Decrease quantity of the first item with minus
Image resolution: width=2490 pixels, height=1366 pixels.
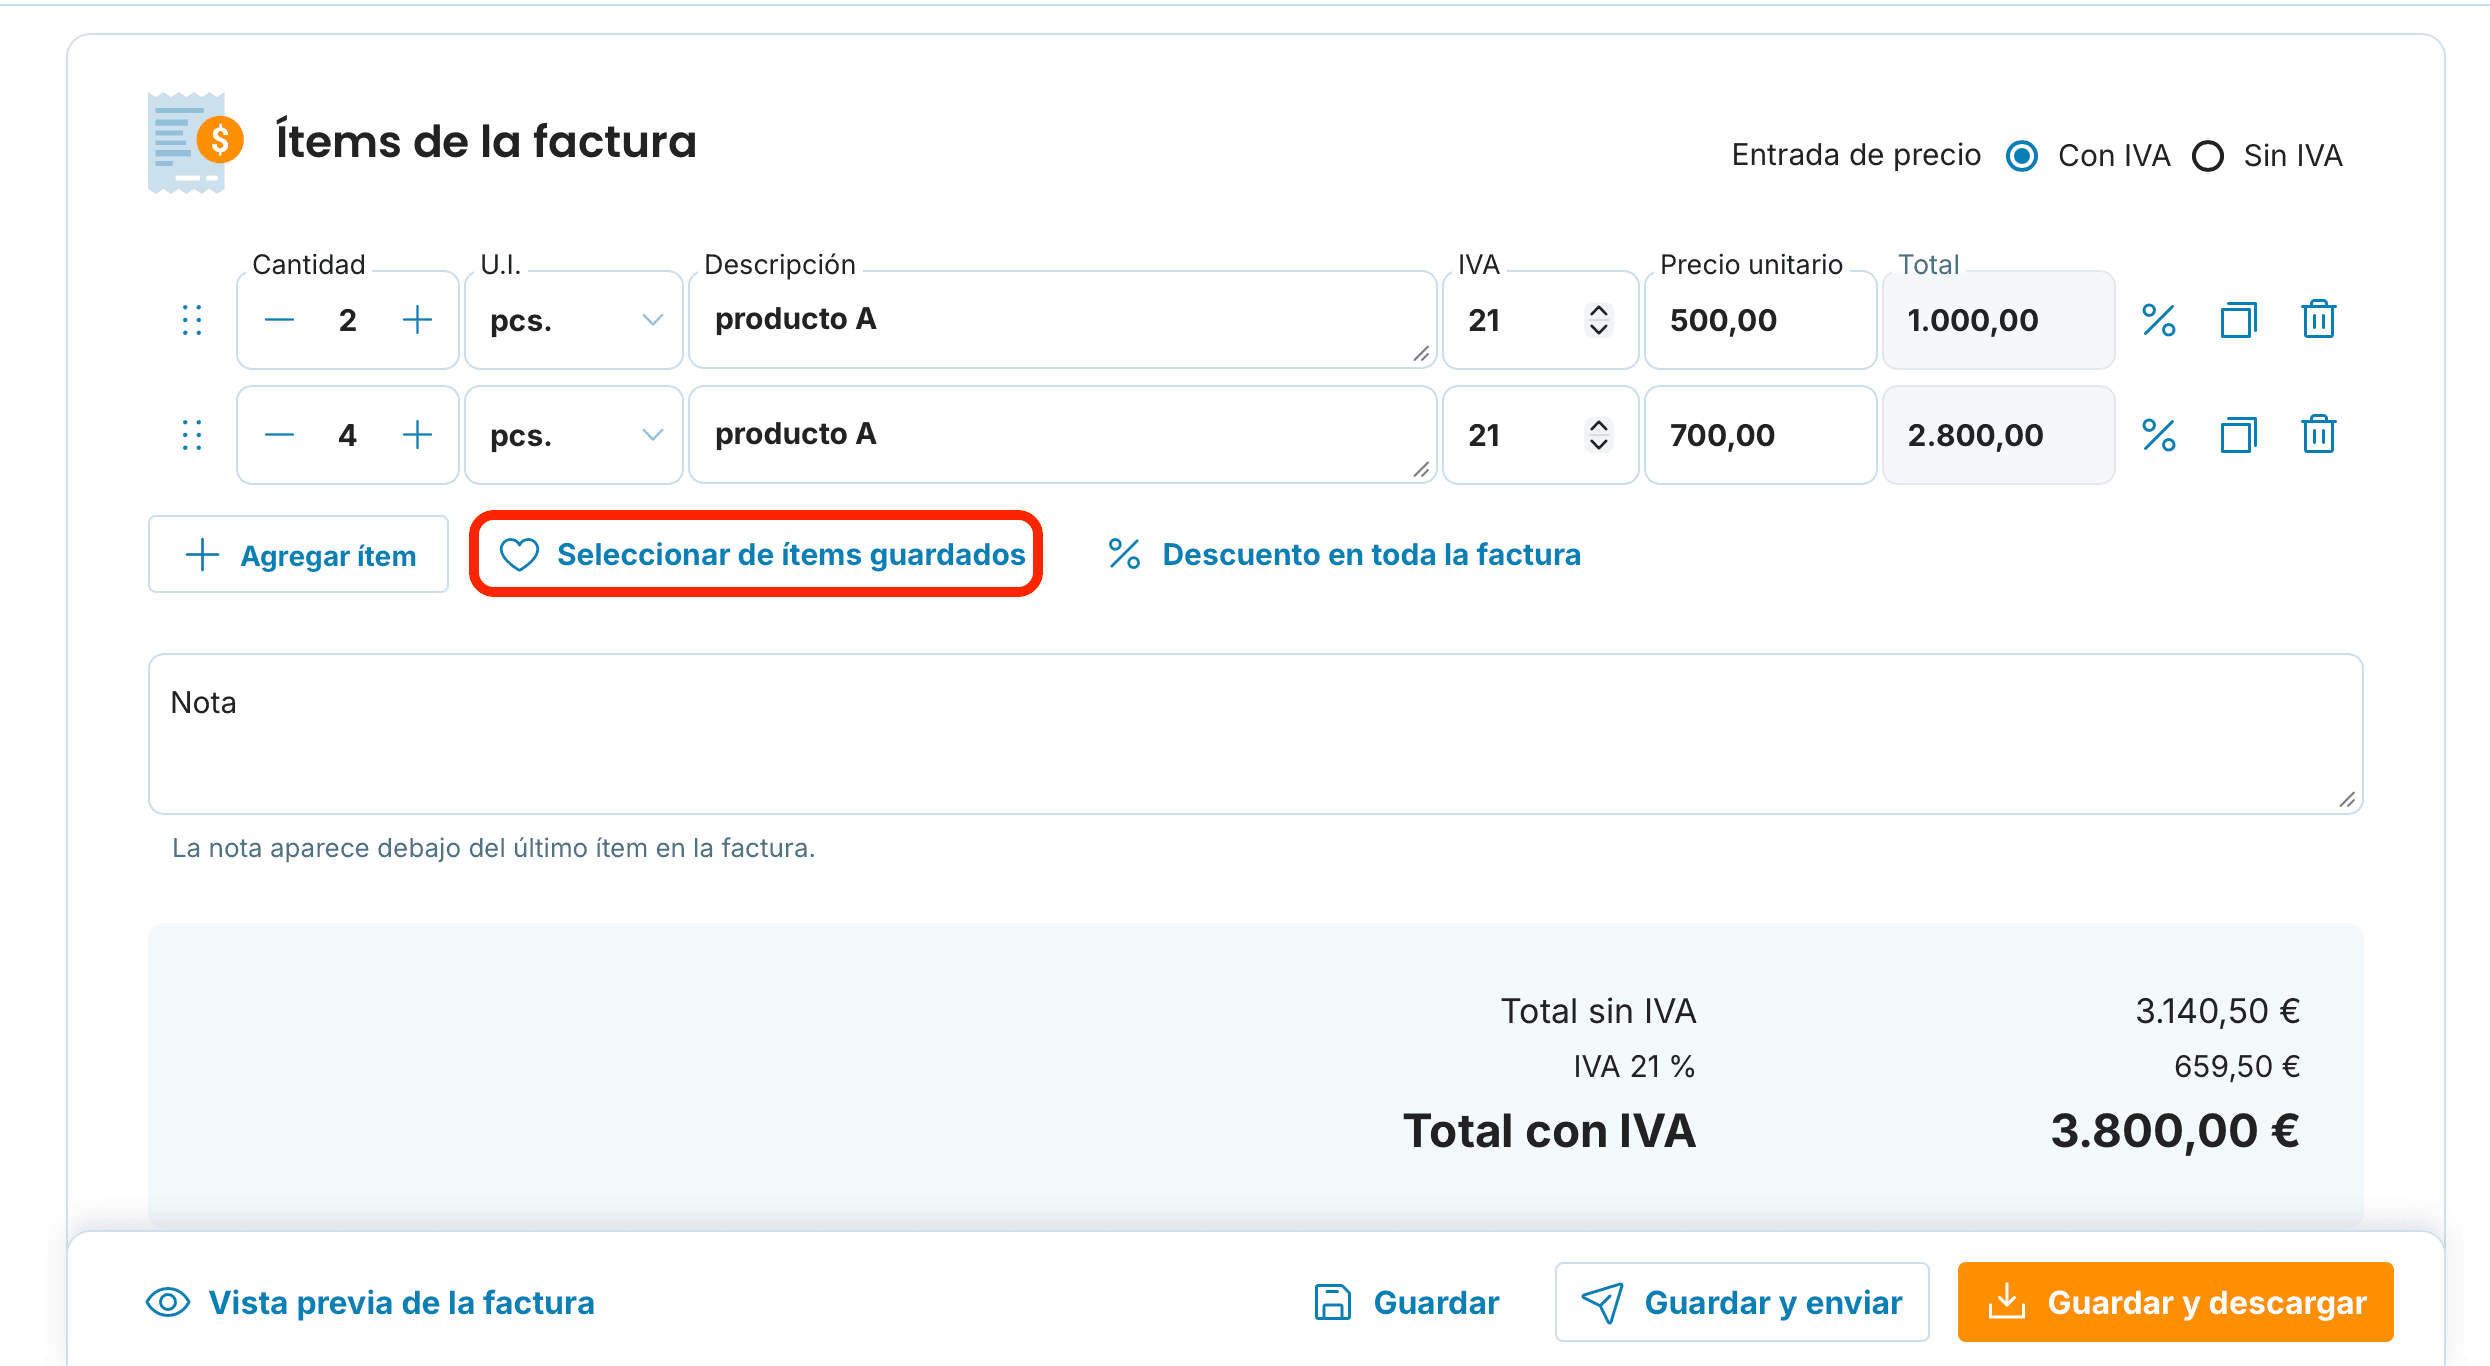[x=279, y=320]
